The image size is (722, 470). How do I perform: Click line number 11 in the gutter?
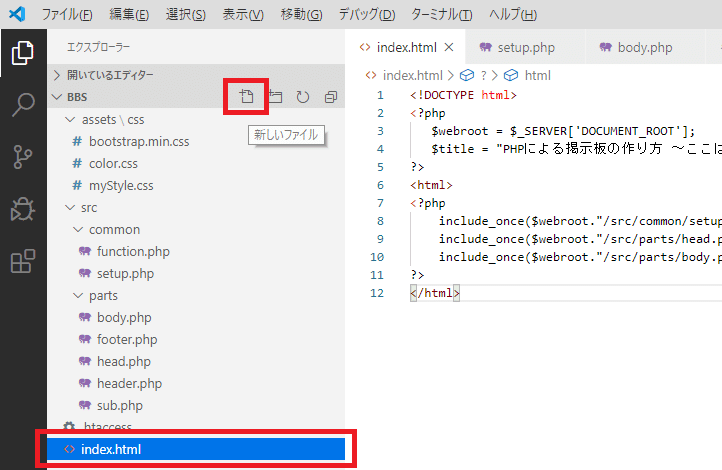[x=377, y=275]
